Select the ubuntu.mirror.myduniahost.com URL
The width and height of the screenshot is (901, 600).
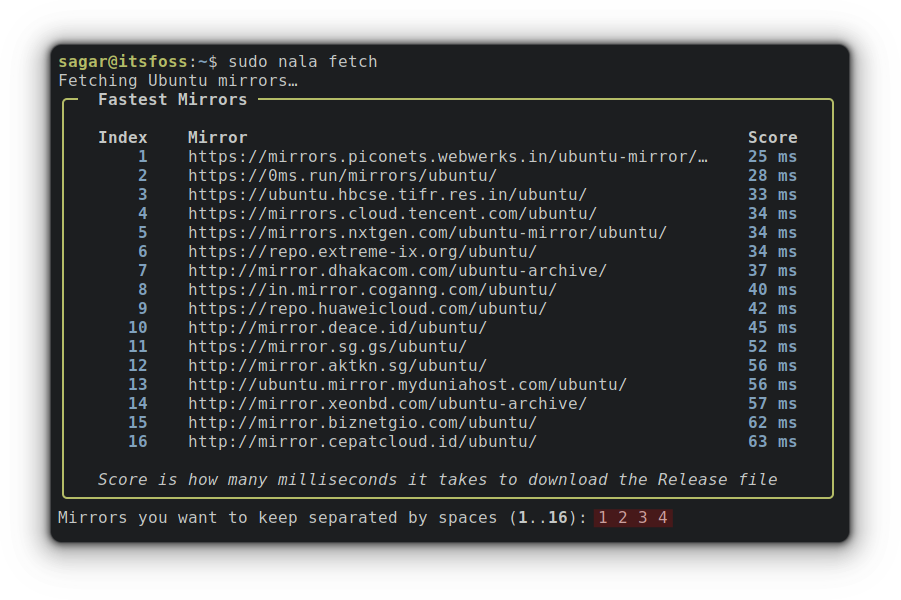tap(407, 384)
